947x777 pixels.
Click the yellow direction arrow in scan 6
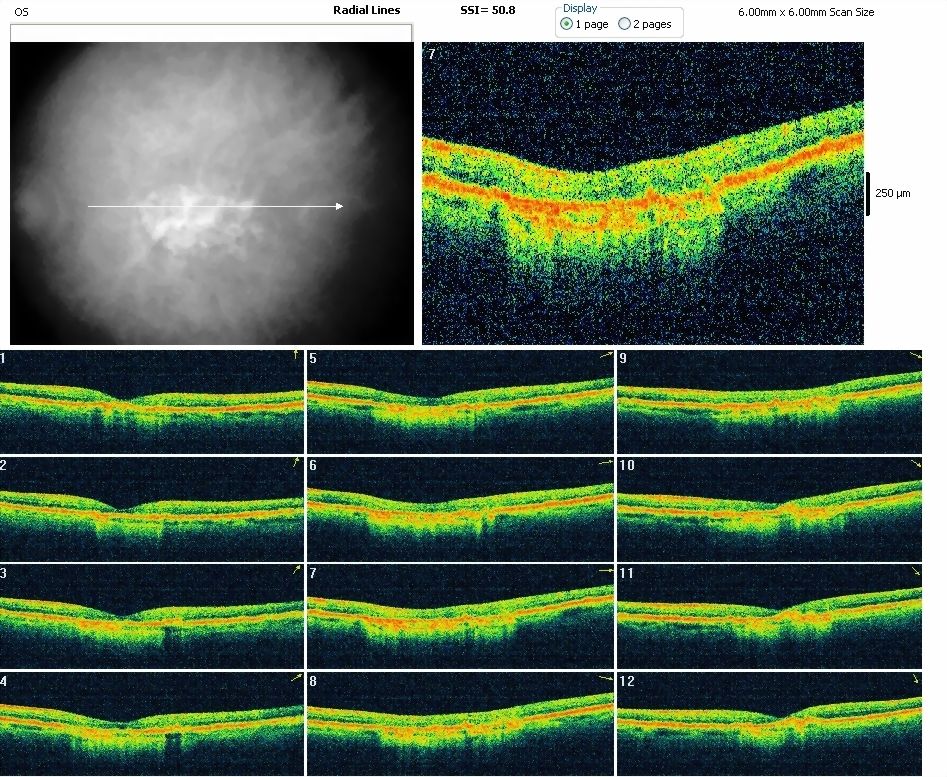pos(606,463)
